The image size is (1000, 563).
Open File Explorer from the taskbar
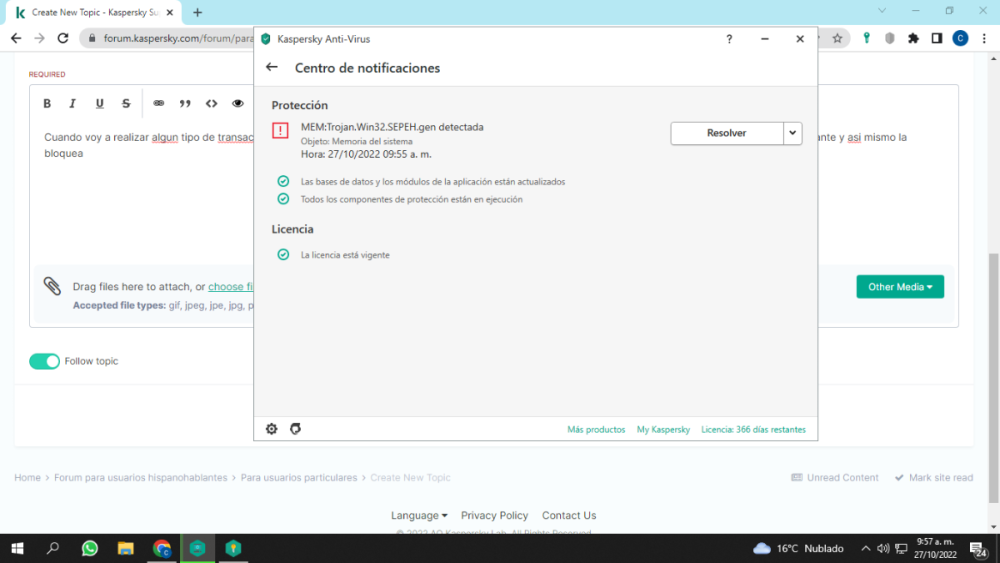click(x=126, y=548)
